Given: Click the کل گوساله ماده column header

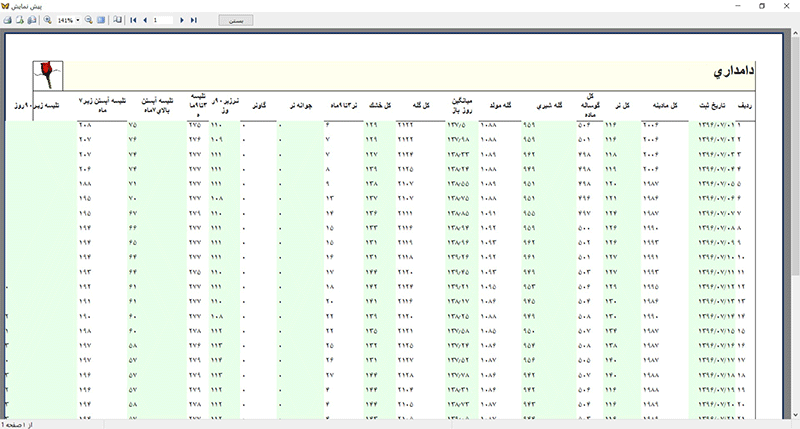Looking at the screenshot, I should tap(590, 106).
